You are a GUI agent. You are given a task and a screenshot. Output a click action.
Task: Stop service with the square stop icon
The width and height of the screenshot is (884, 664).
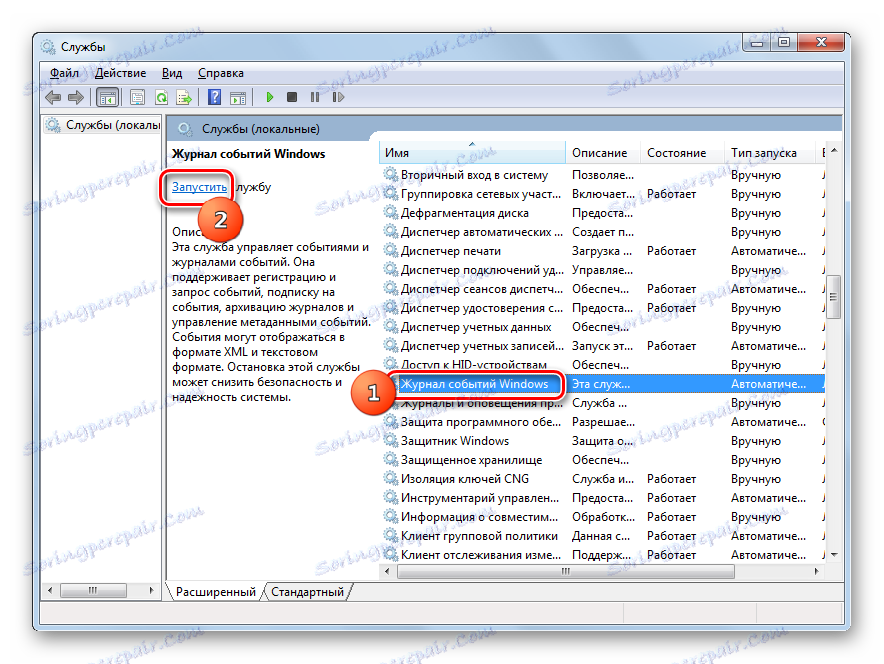point(292,98)
